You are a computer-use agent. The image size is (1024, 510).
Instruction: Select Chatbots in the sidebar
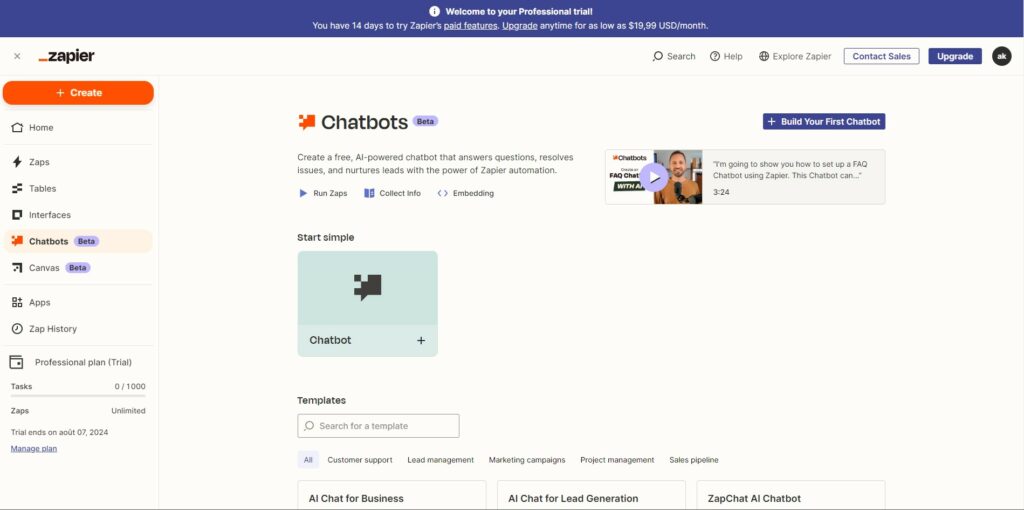[x=78, y=241]
